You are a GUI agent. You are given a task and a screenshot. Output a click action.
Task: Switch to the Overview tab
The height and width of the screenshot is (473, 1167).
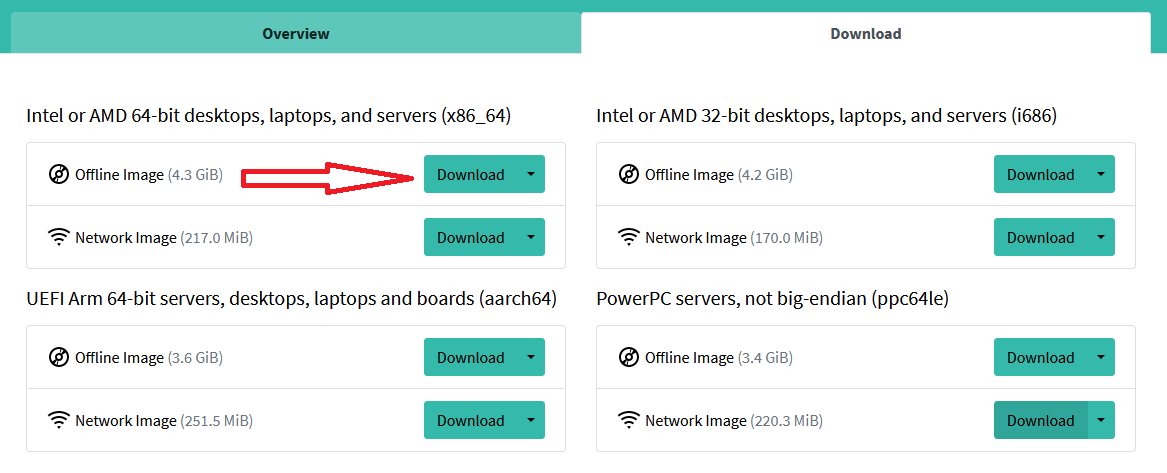pyautogui.click(x=295, y=33)
